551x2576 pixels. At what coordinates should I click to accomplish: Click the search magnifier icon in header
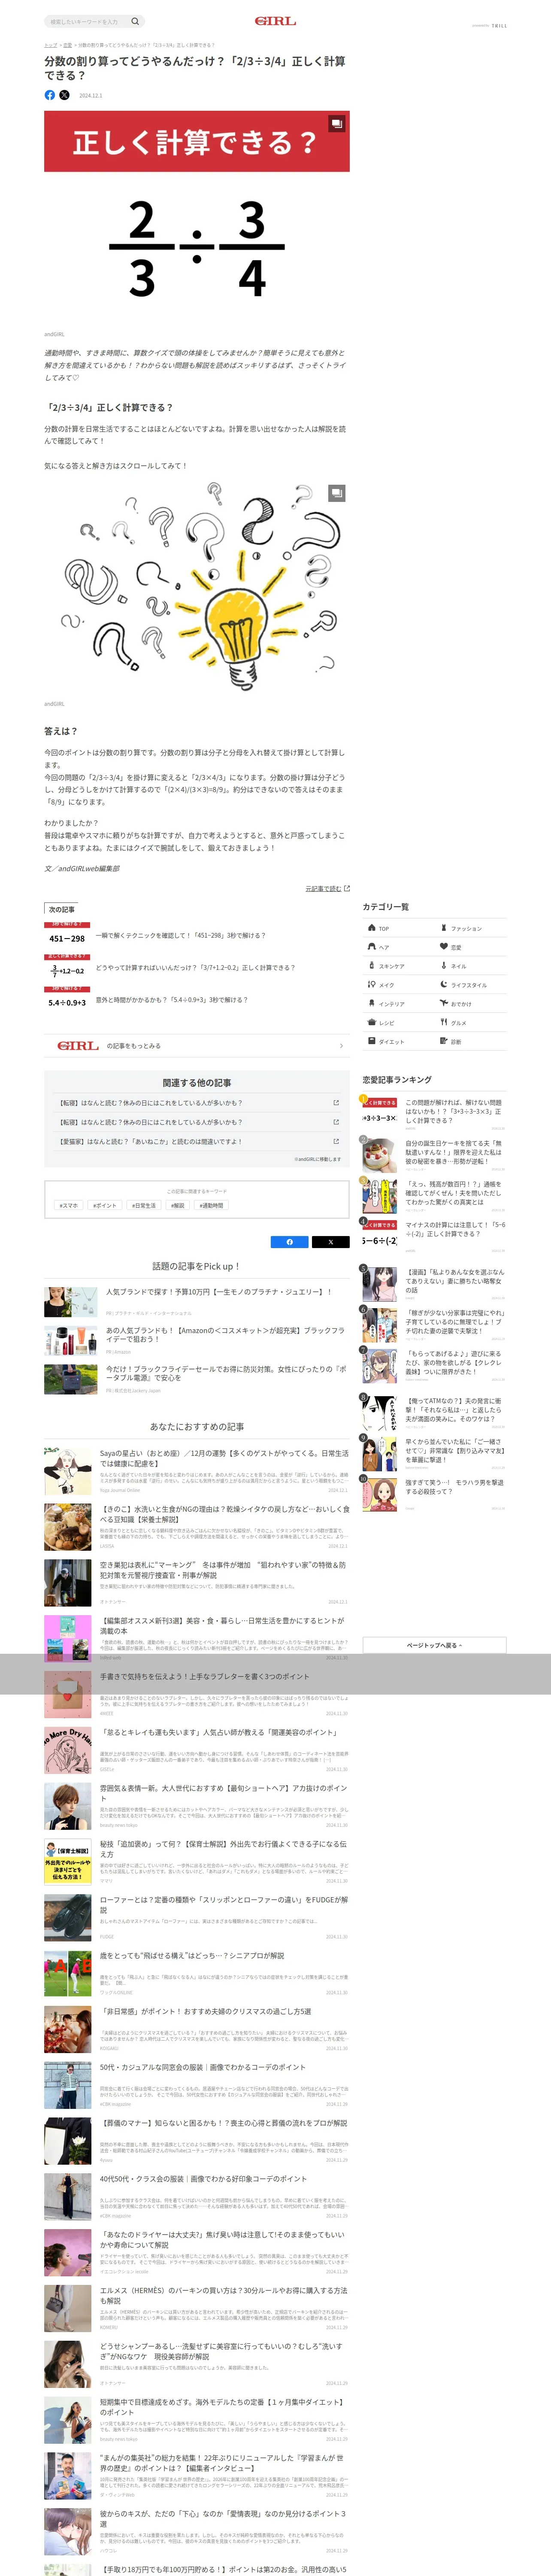pyautogui.click(x=136, y=21)
